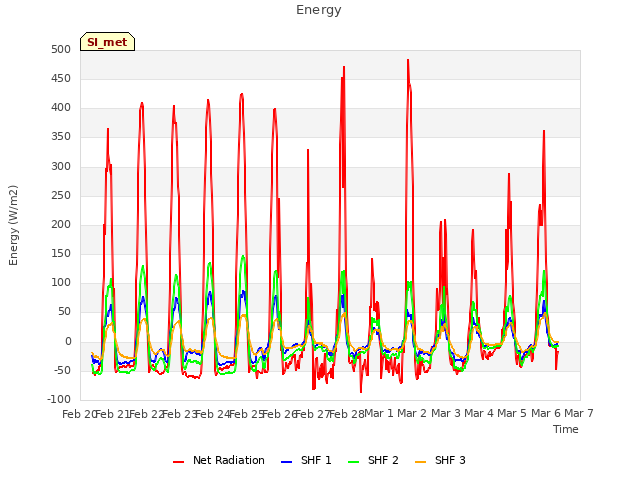Click the Mar 2 x-axis date label
This screenshot has width=640, height=480.
[412, 414]
